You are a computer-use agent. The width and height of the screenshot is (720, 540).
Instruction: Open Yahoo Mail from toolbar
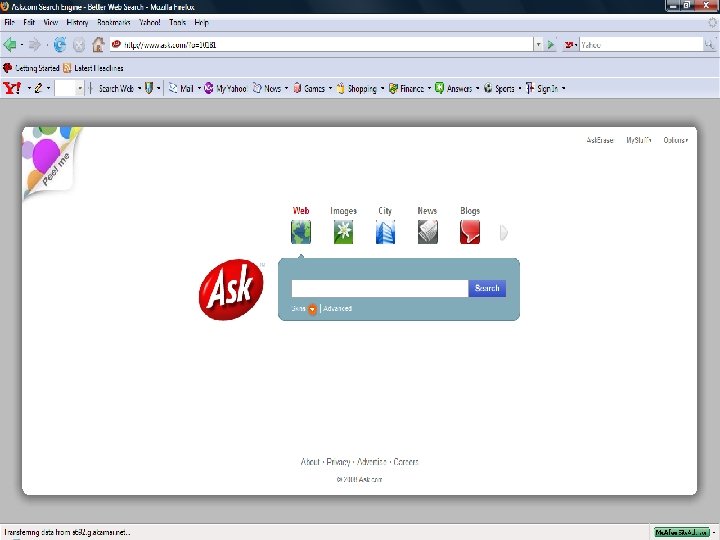point(181,88)
